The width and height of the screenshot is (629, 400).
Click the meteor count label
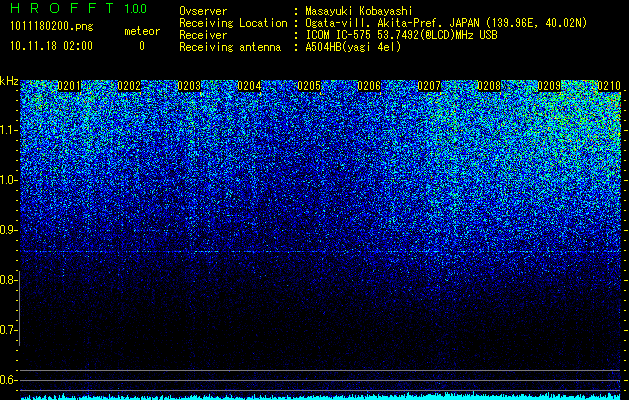tap(142, 31)
